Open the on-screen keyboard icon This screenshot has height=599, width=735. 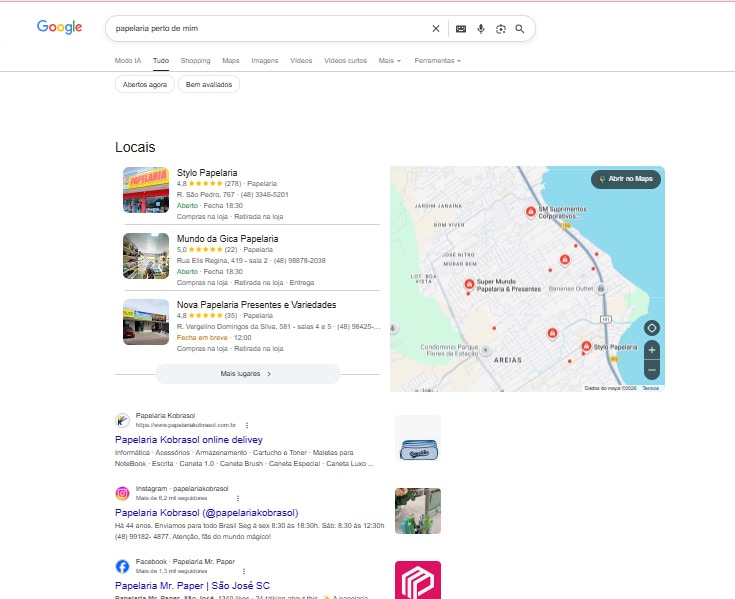pos(461,29)
